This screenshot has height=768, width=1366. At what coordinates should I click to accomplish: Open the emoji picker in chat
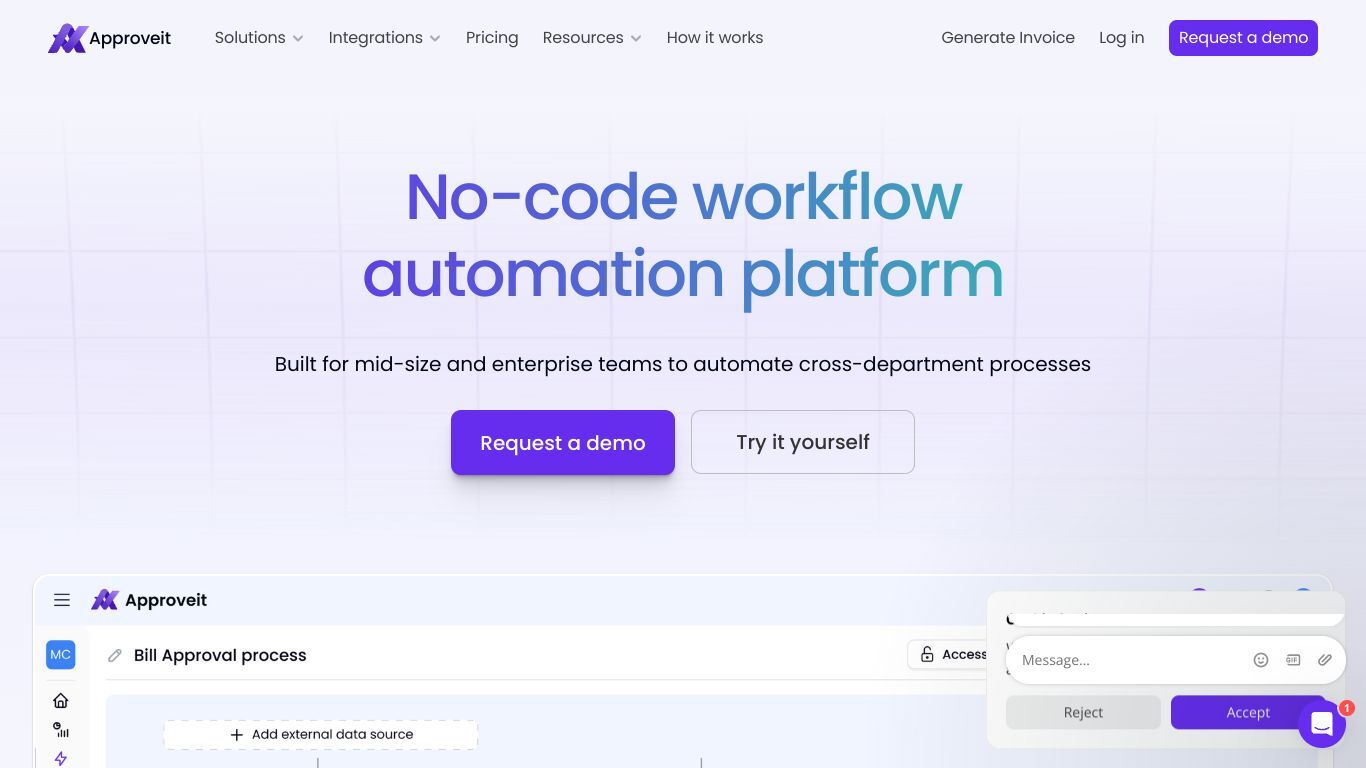[1261, 660]
